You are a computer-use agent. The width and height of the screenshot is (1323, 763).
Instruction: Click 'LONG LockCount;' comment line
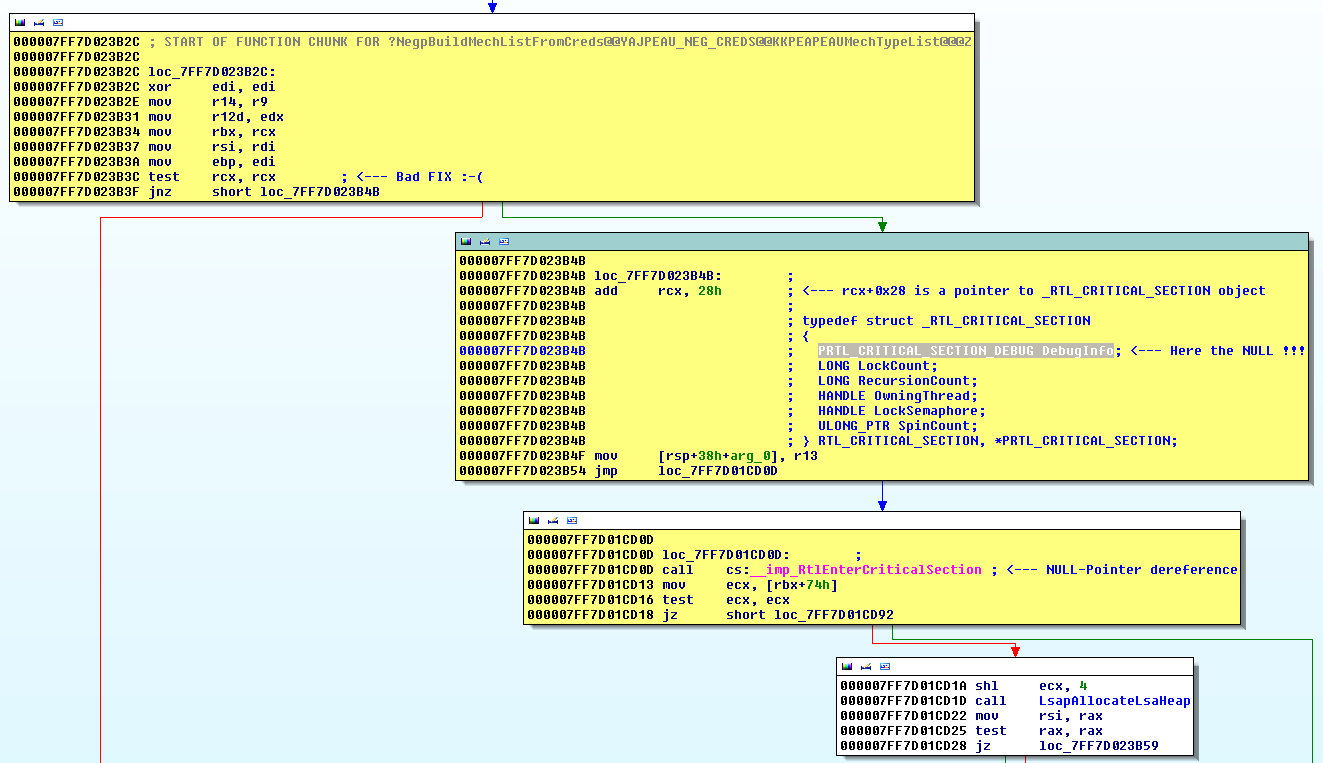(x=878, y=366)
